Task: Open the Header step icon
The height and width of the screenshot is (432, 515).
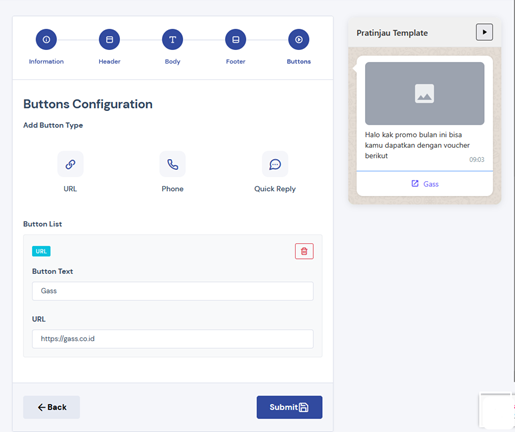Action: 109,40
